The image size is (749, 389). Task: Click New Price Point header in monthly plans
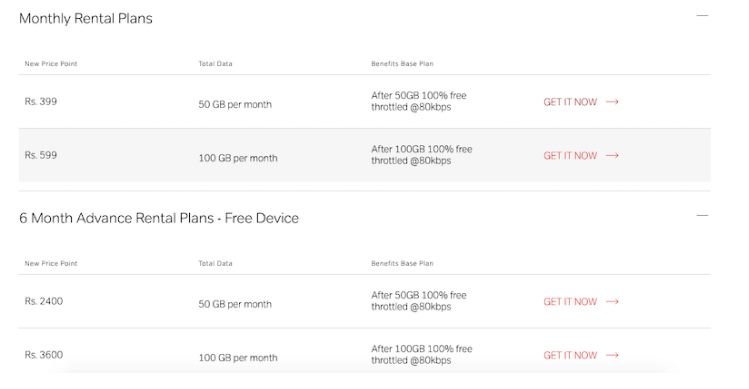51,64
